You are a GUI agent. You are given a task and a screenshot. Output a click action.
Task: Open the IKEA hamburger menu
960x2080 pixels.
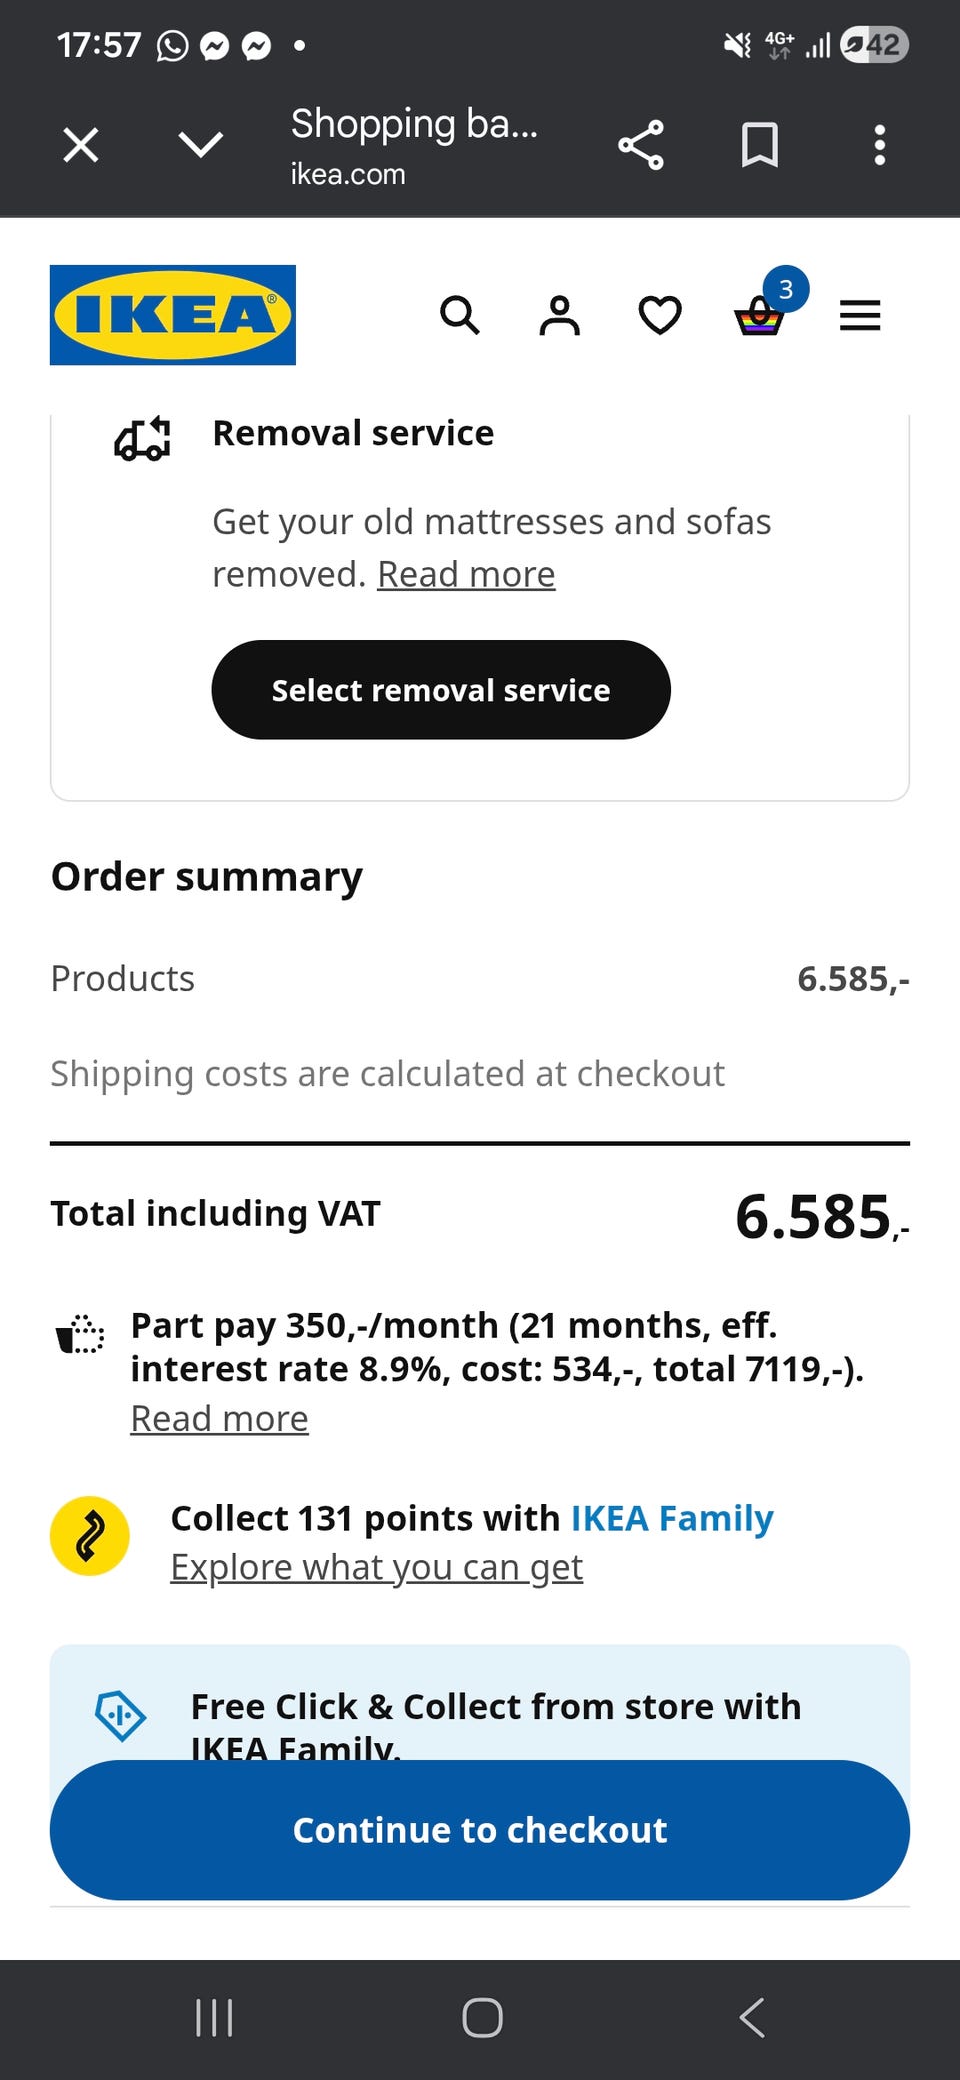pos(860,315)
